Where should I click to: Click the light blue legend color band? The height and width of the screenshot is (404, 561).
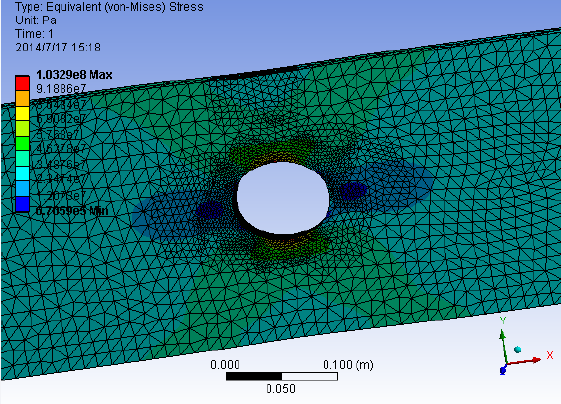(22, 189)
